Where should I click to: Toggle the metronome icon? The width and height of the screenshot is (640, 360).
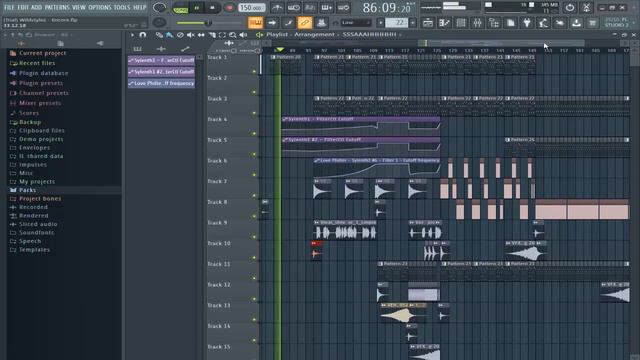(x=277, y=8)
